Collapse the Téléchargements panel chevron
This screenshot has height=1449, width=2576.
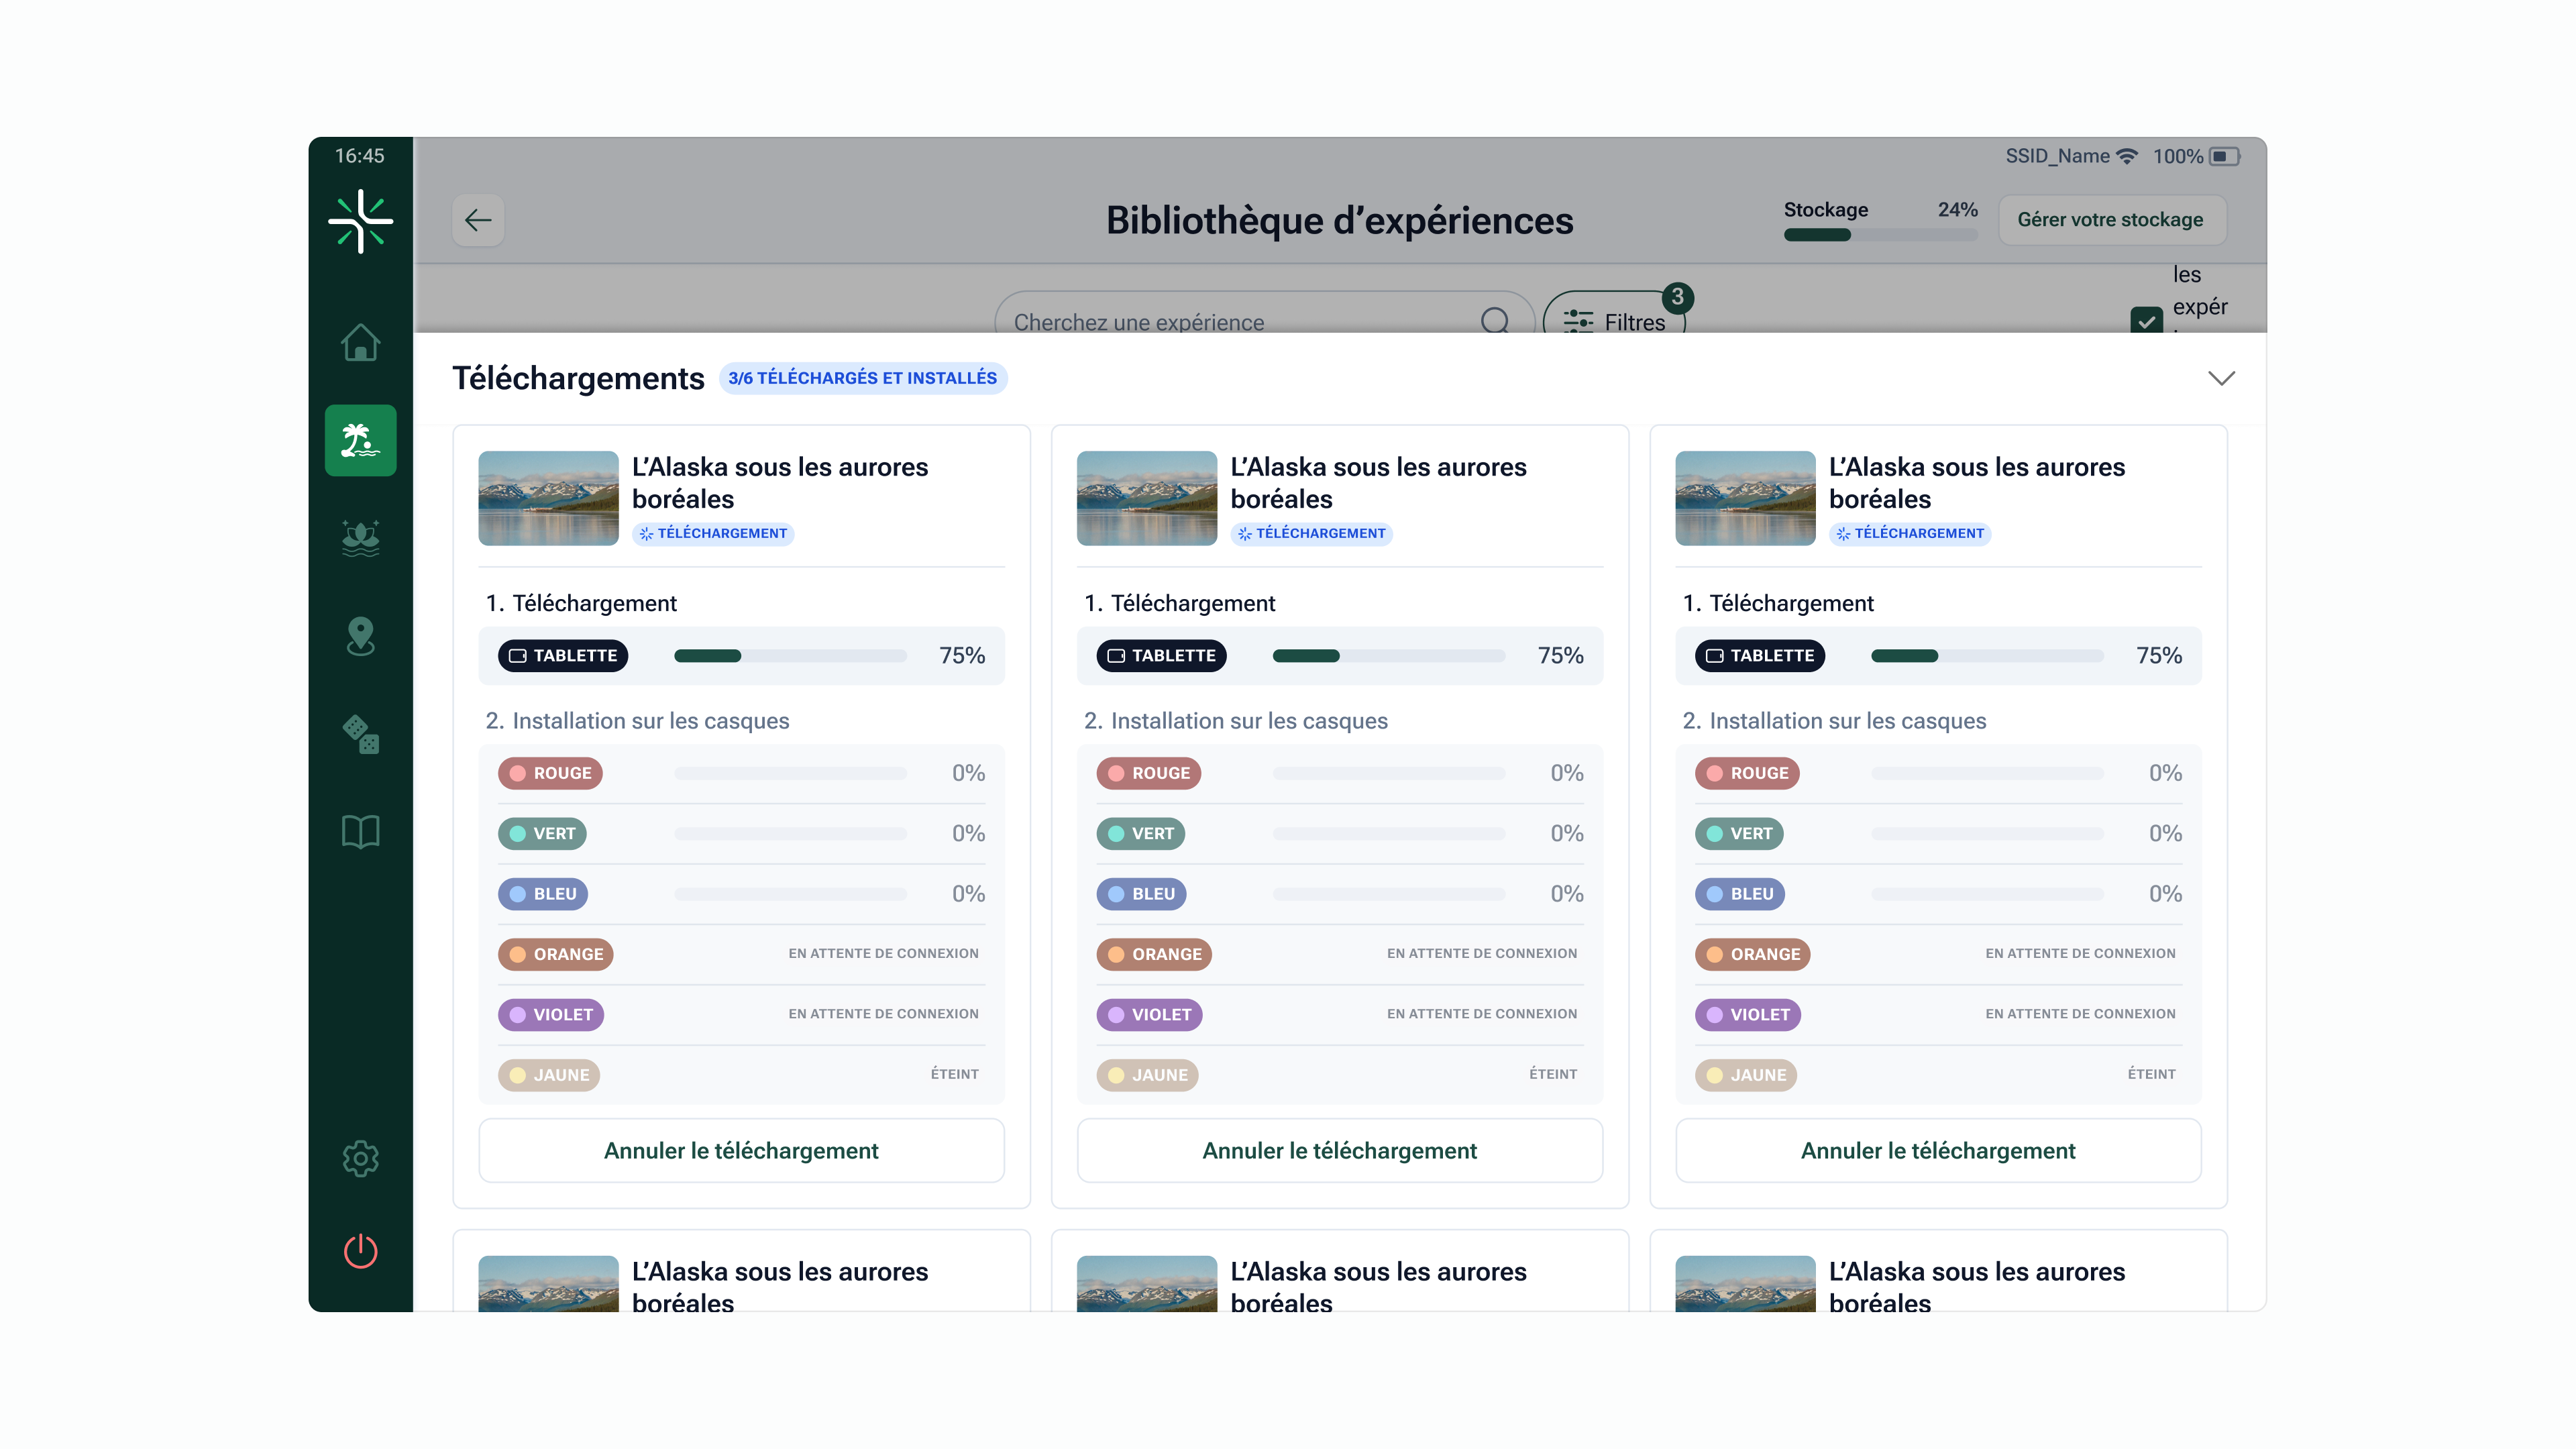click(2221, 378)
